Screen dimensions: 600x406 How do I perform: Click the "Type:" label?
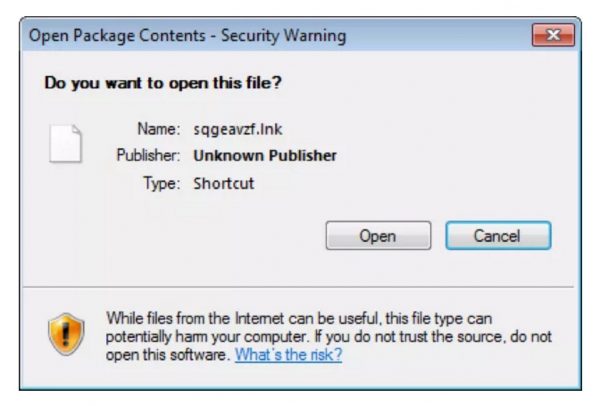(x=162, y=183)
